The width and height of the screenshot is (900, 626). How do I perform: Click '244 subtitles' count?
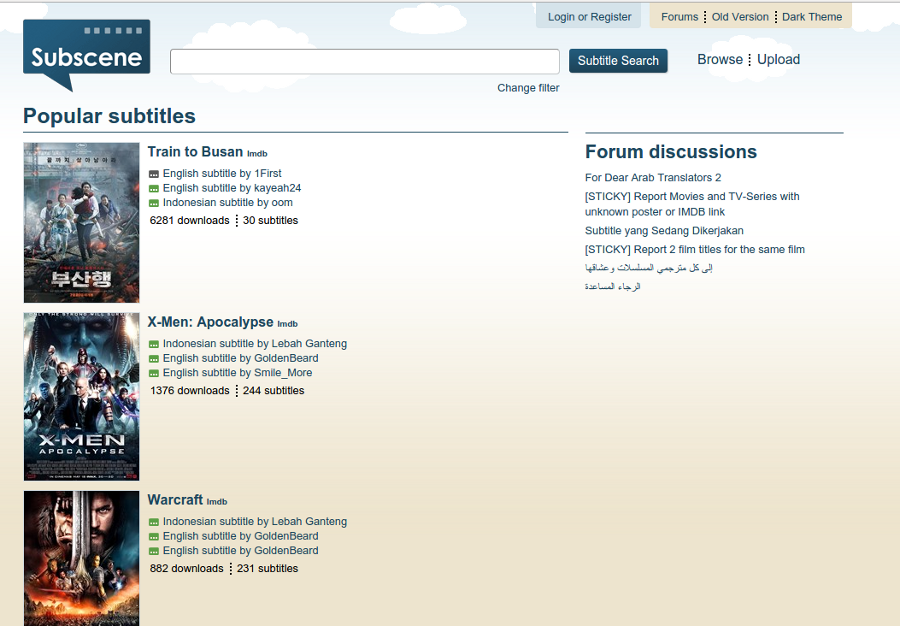click(x=274, y=390)
